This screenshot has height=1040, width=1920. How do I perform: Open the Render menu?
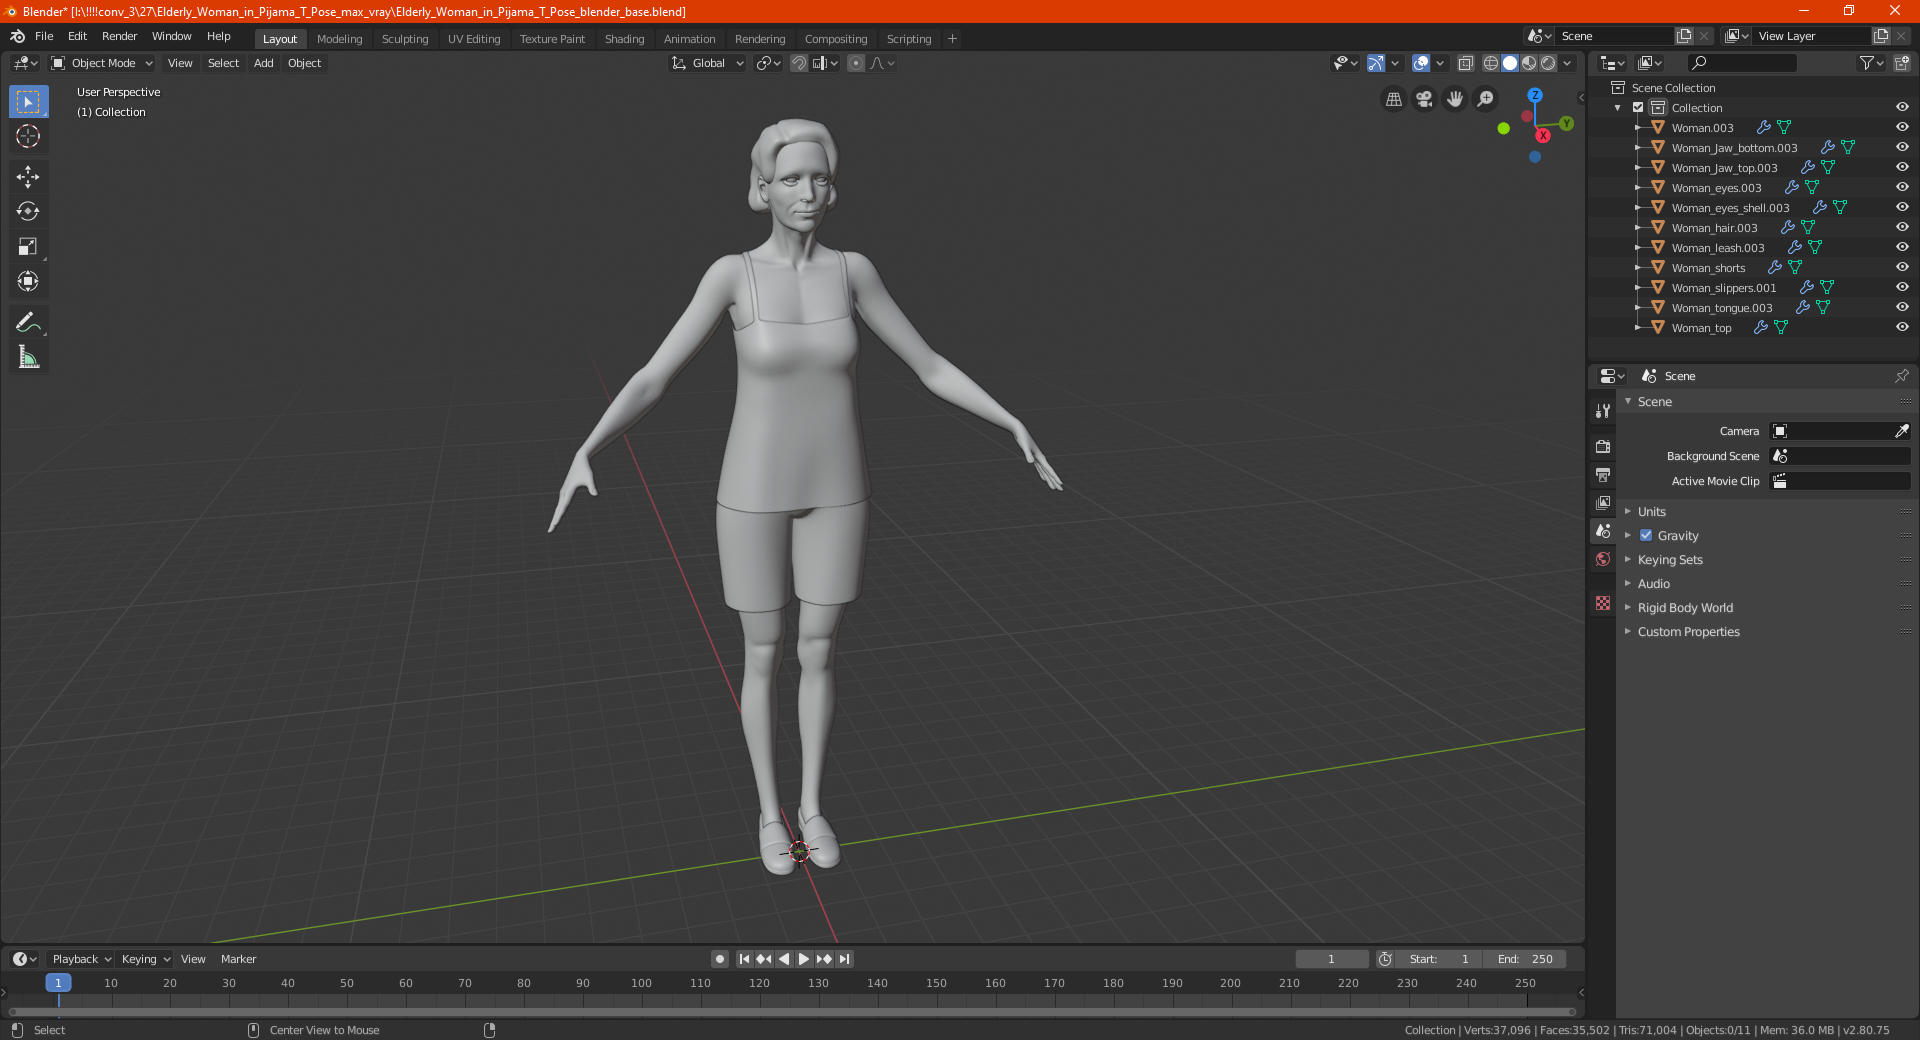click(x=119, y=36)
